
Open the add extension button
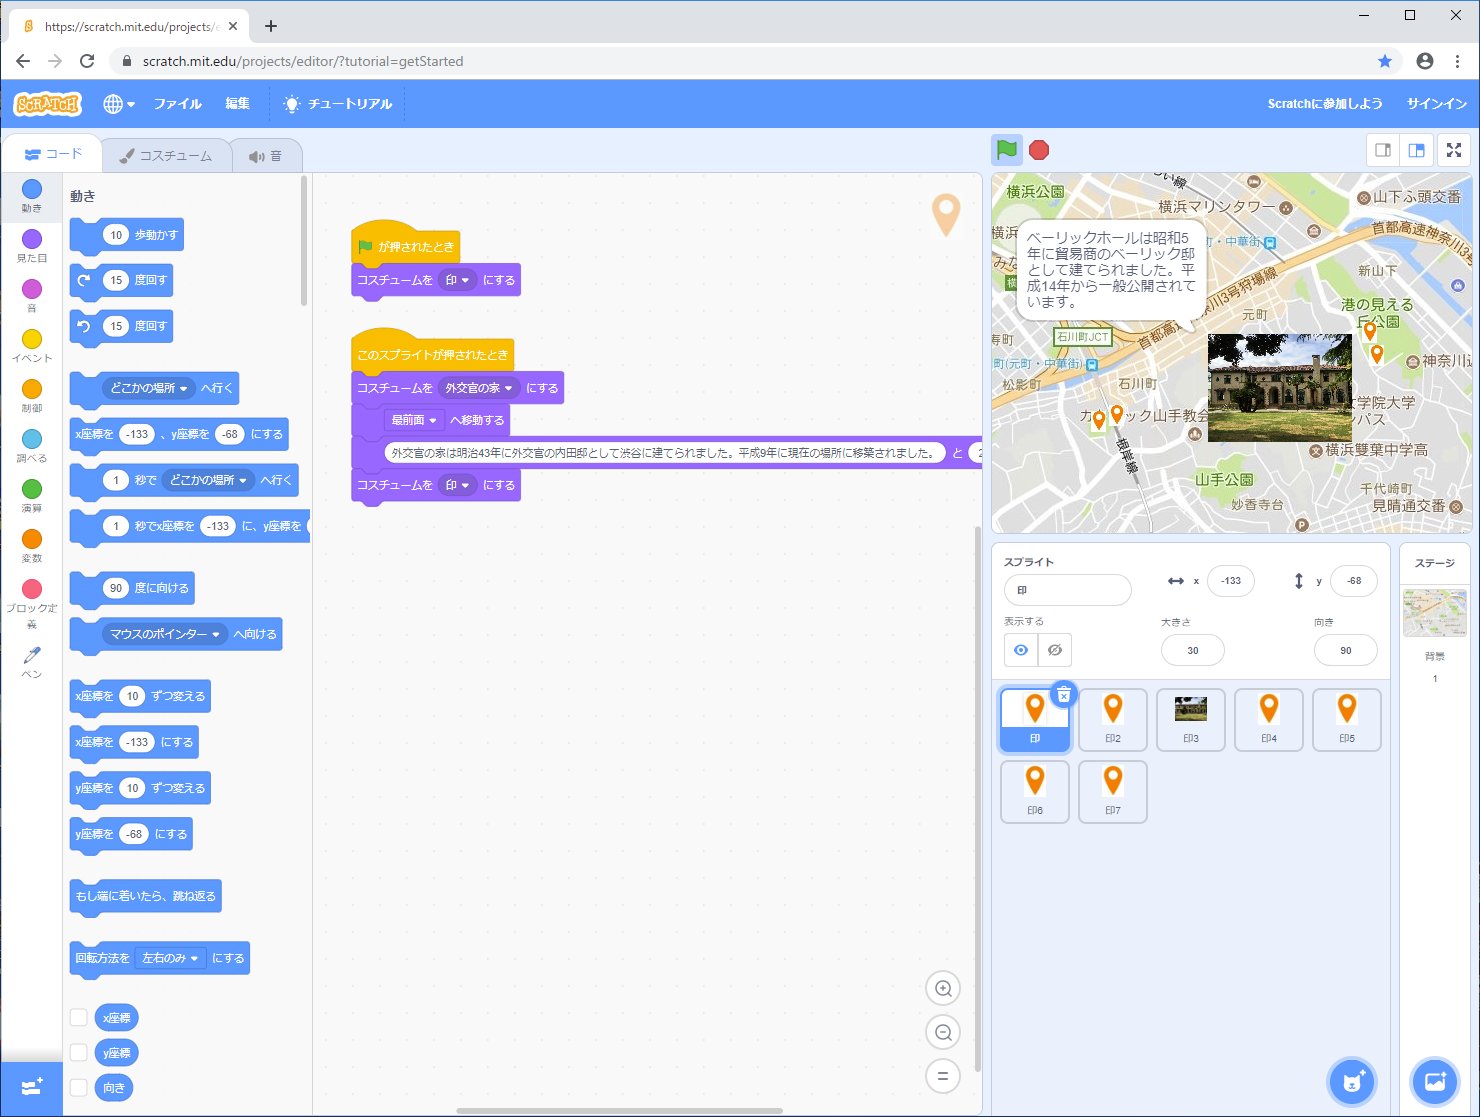pos(31,1087)
